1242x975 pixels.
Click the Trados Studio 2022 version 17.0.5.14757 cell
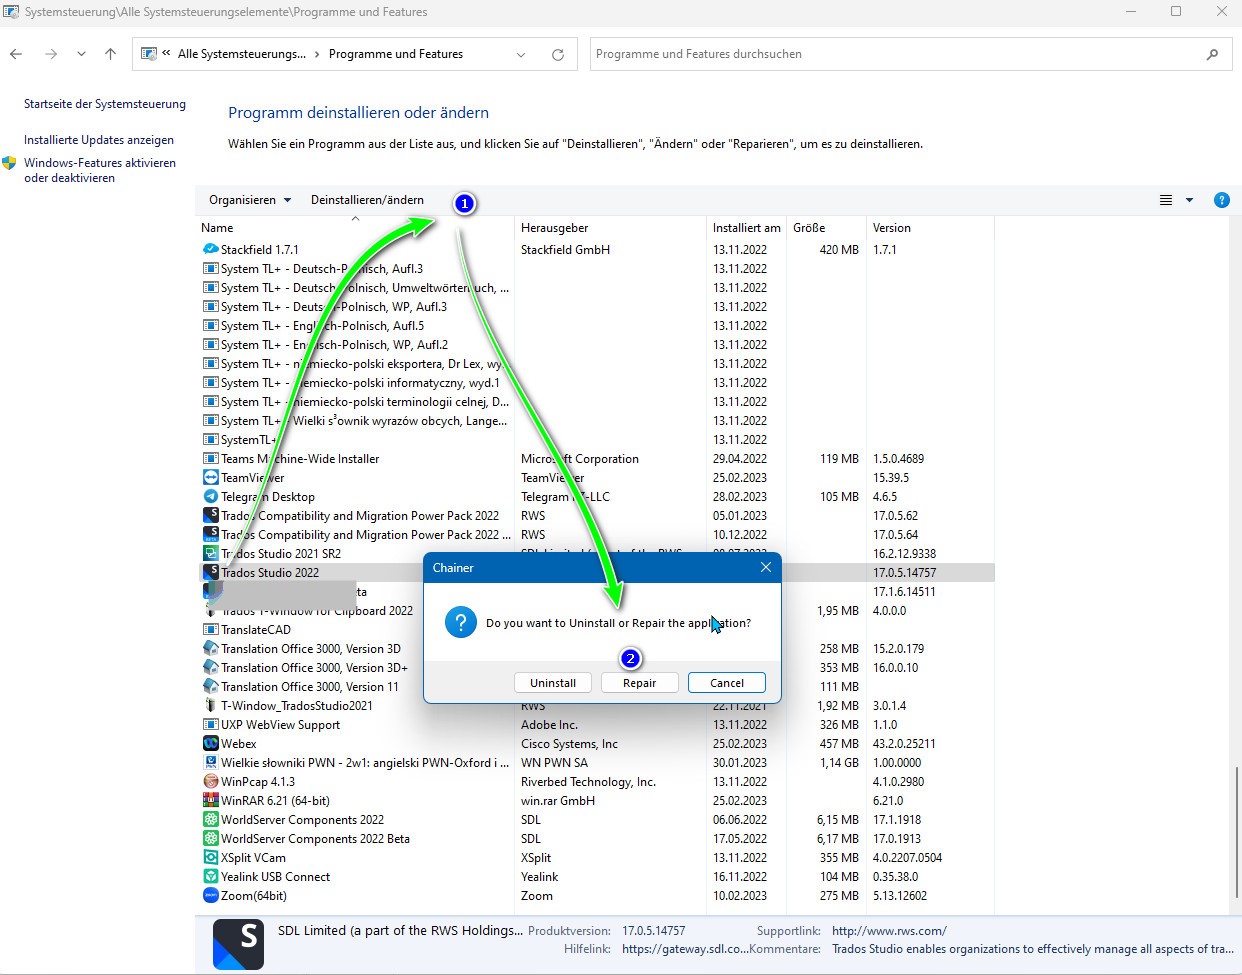pyautogui.click(x=905, y=573)
